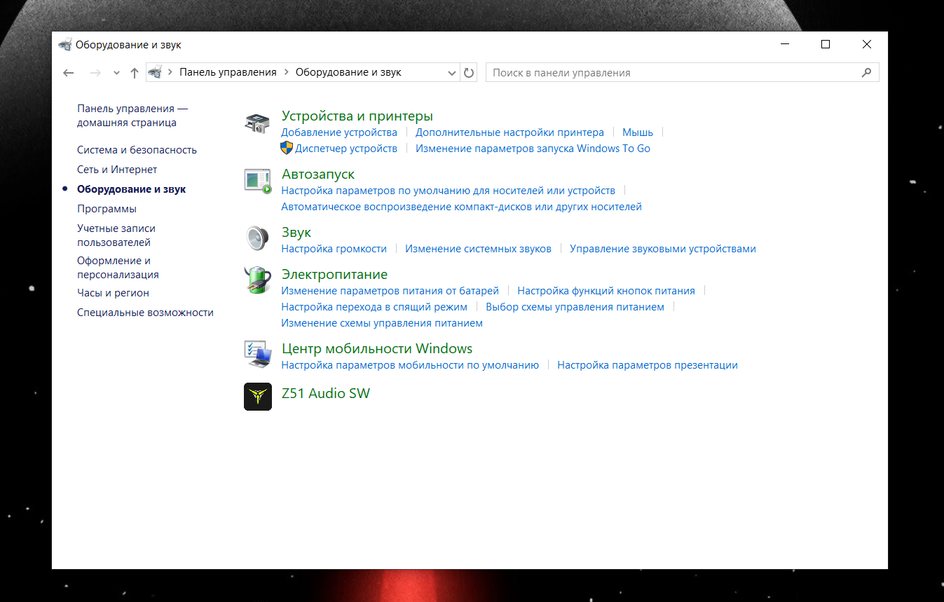Click Выбор схемы управления питанием link

pos(575,307)
